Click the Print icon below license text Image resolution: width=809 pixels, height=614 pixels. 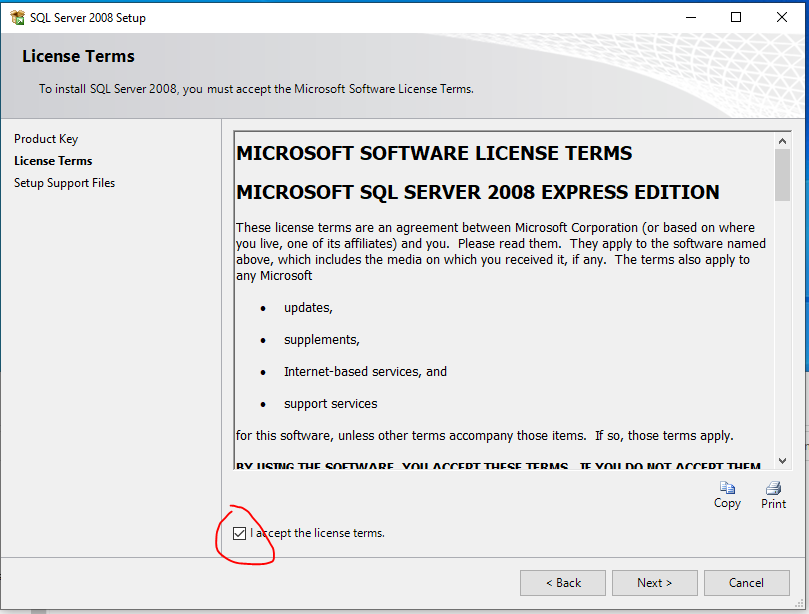[773, 488]
